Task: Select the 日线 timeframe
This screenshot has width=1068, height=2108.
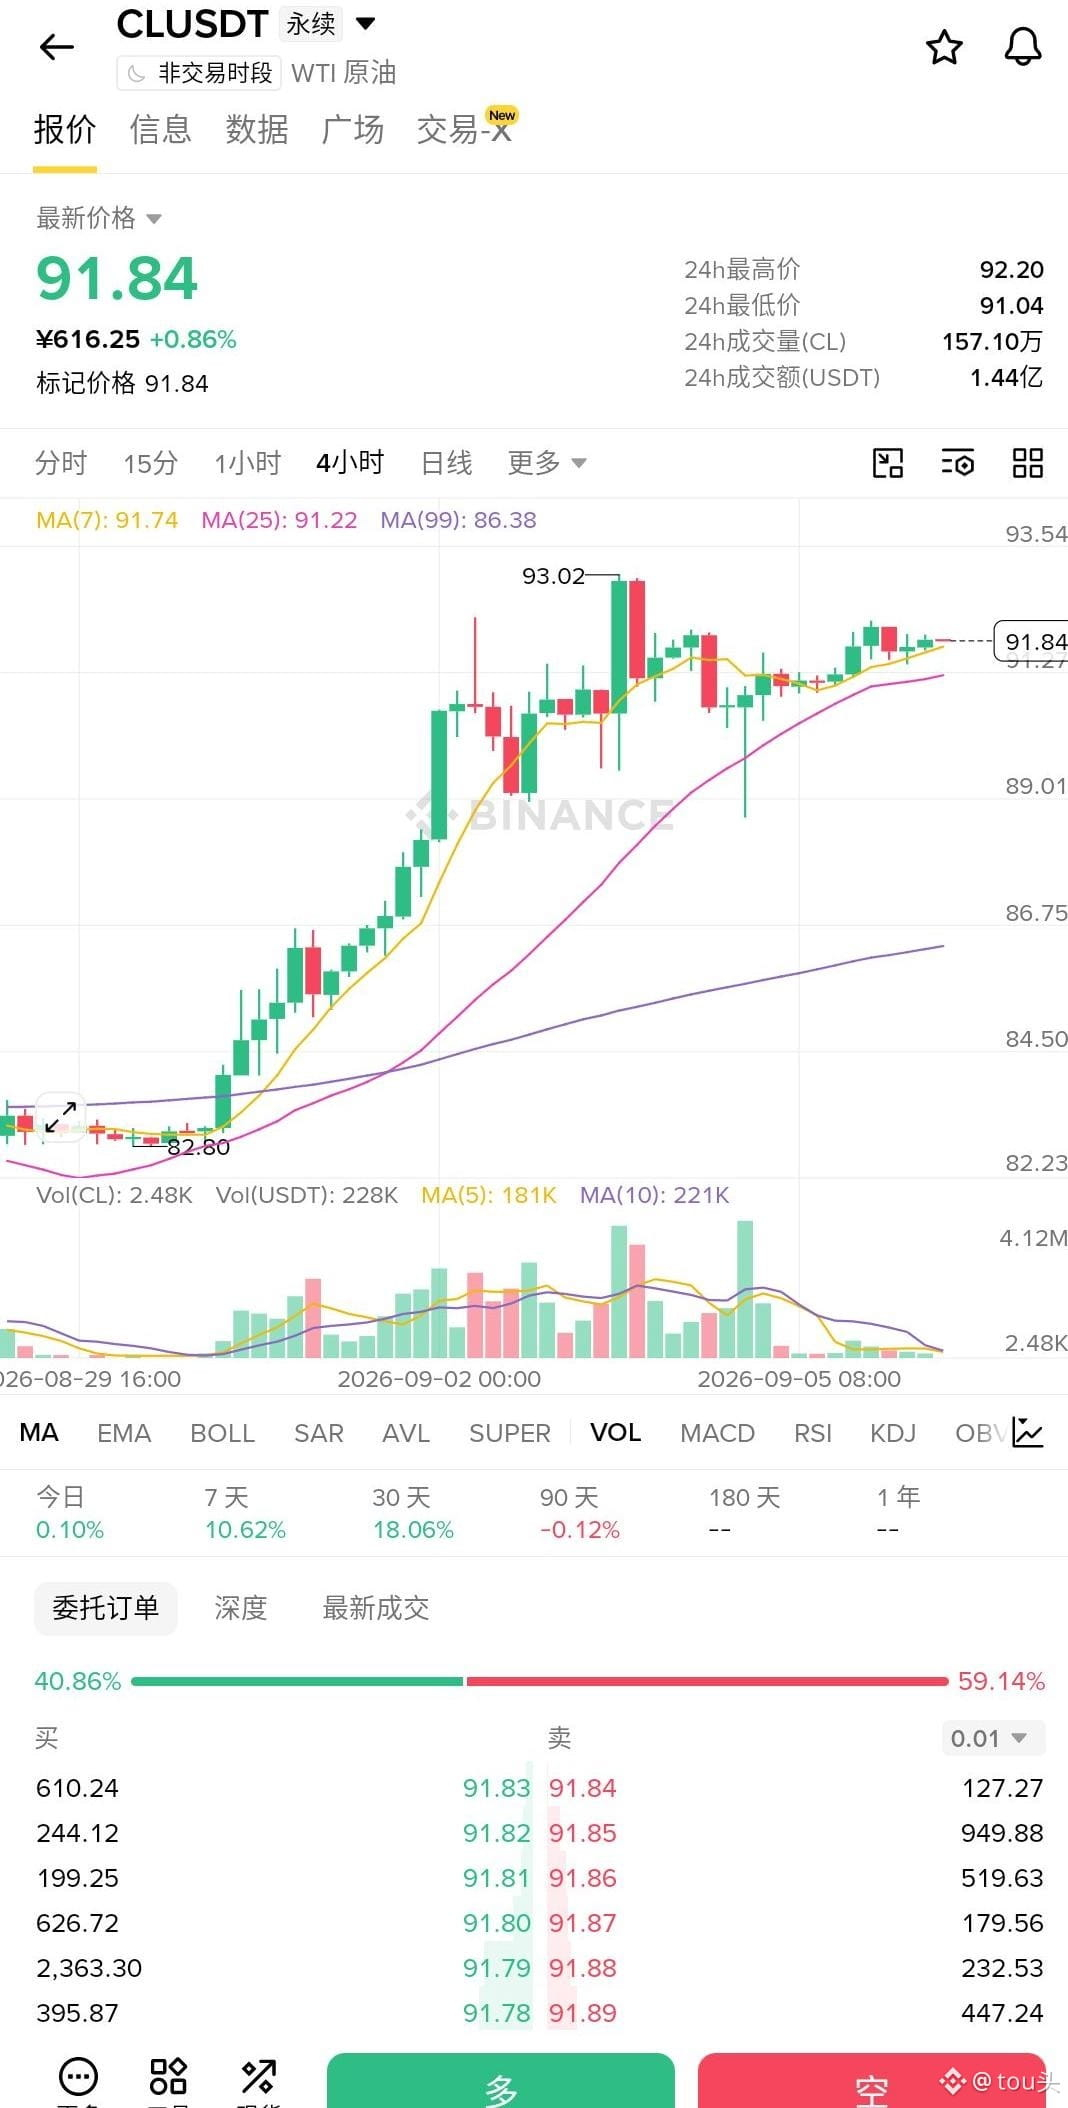Action: [446, 463]
